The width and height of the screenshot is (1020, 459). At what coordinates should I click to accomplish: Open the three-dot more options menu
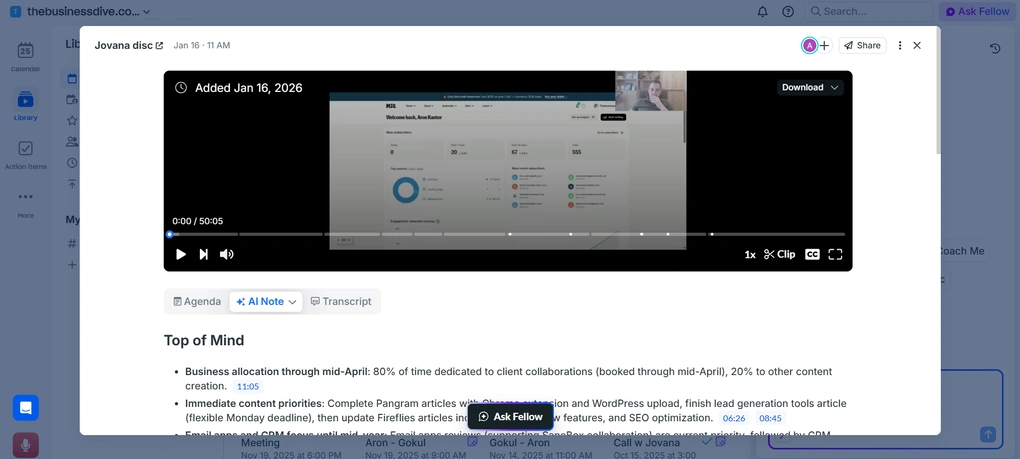coord(900,45)
